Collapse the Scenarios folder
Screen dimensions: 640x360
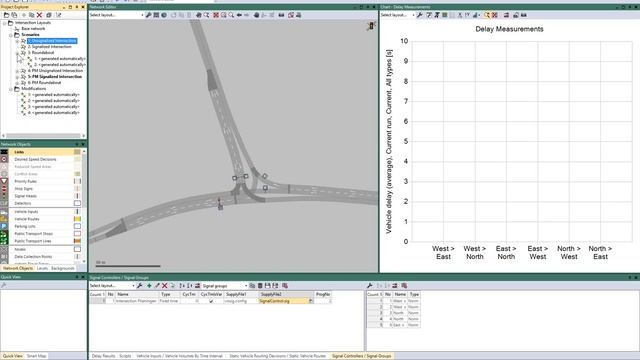click(11, 35)
